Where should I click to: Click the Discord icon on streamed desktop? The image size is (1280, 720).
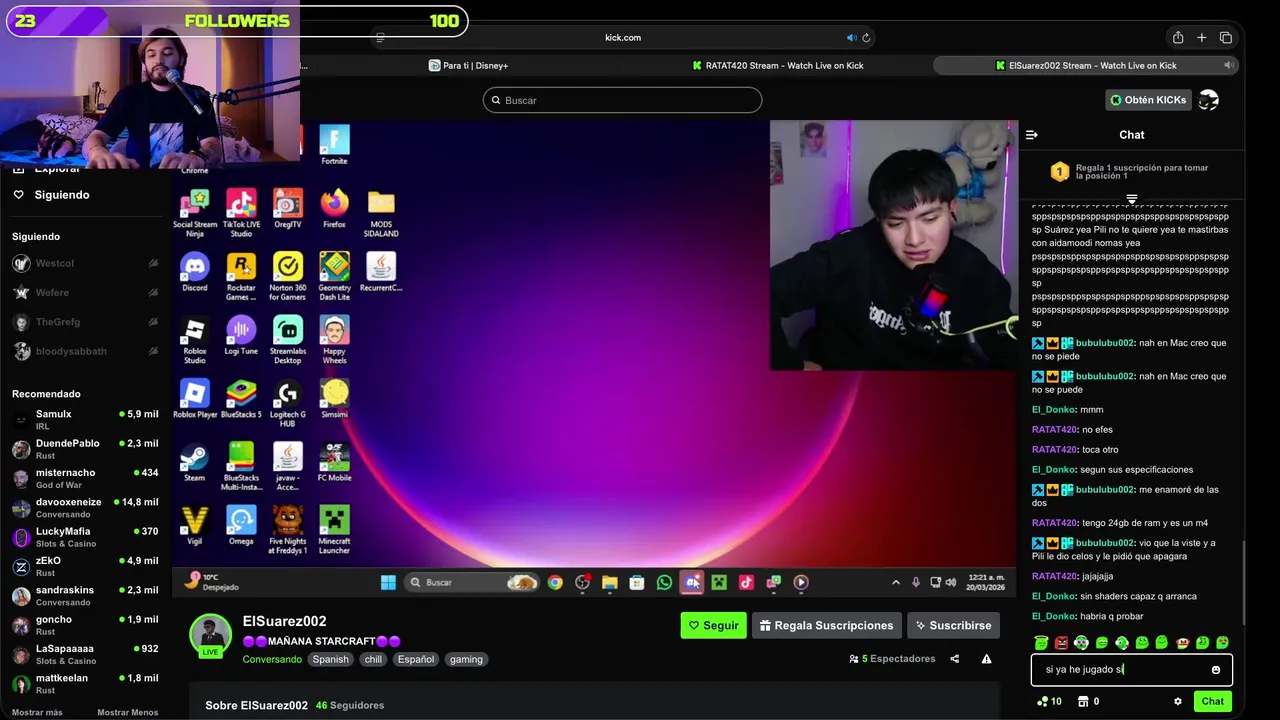195,272
